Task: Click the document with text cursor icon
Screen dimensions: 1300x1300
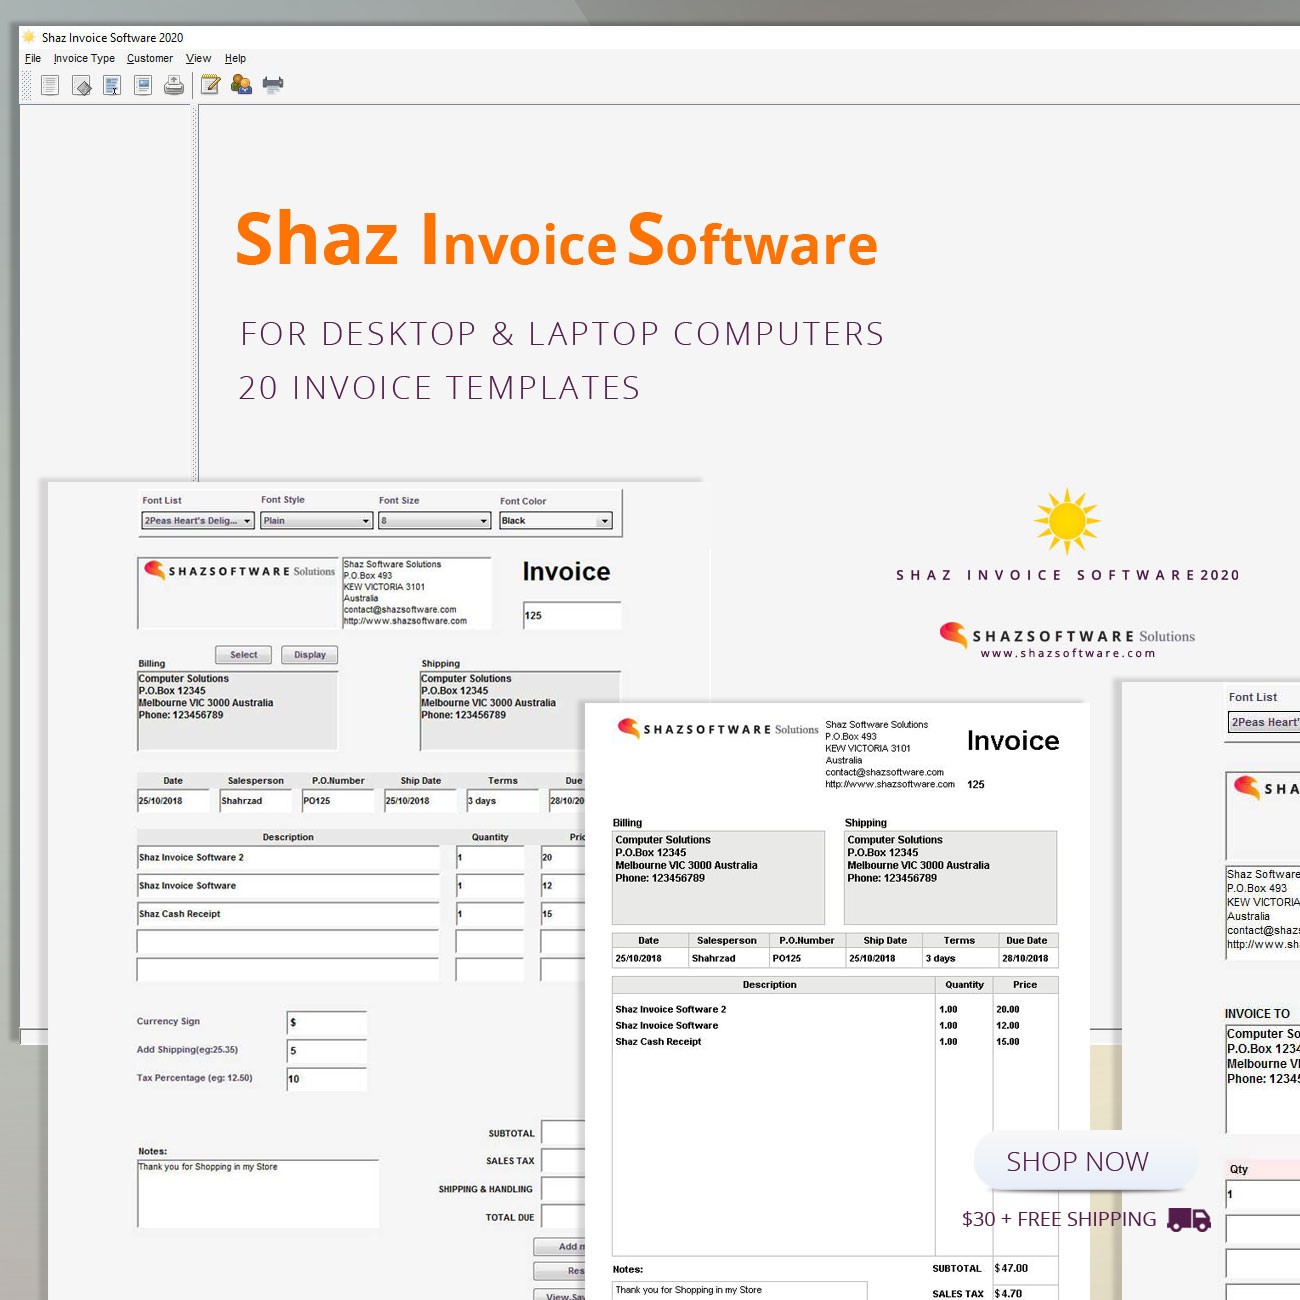Action: pos(112,85)
